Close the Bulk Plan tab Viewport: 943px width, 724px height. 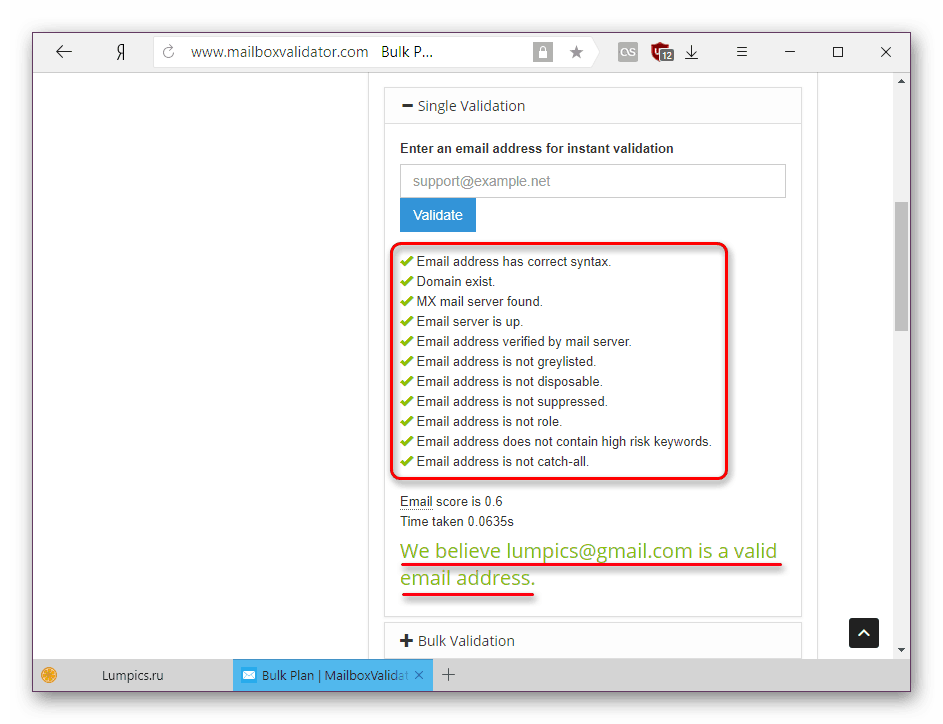pos(420,675)
